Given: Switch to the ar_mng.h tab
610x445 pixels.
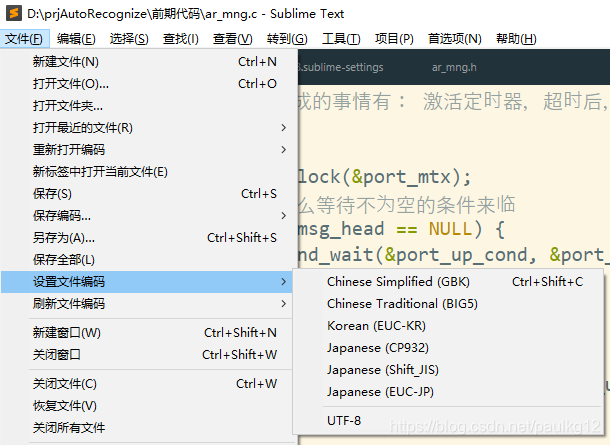Looking at the screenshot, I should coord(454,67).
